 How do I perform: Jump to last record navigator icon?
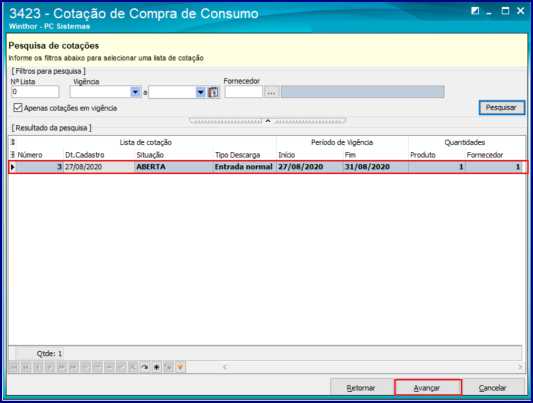click(73, 367)
